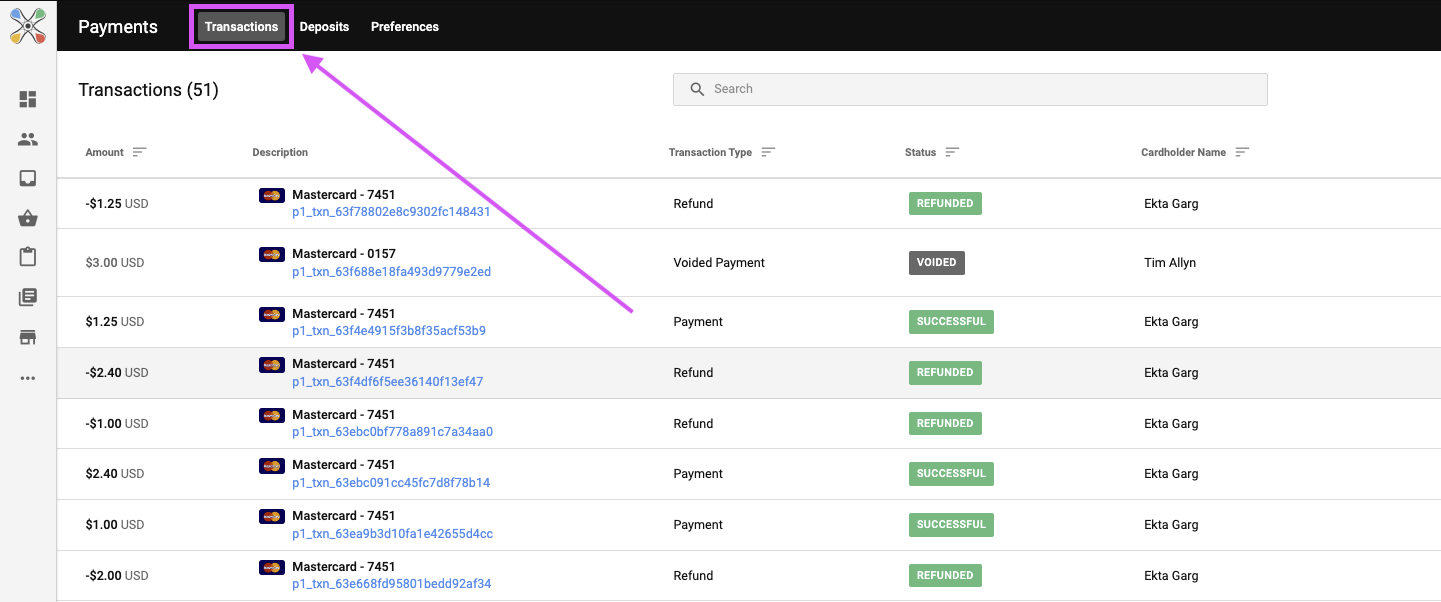Click the Search transactions field

[970, 89]
